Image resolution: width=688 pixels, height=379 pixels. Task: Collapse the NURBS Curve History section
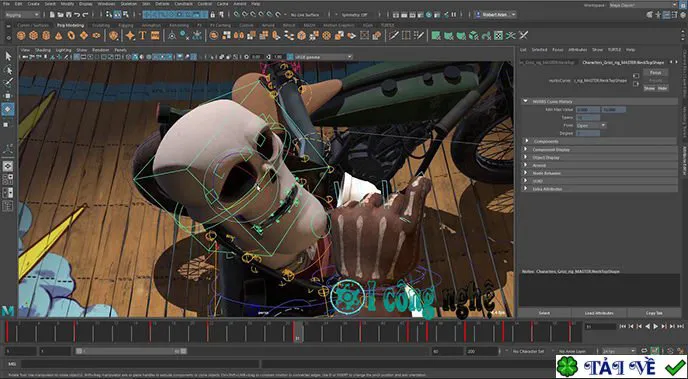tap(526, 101)
